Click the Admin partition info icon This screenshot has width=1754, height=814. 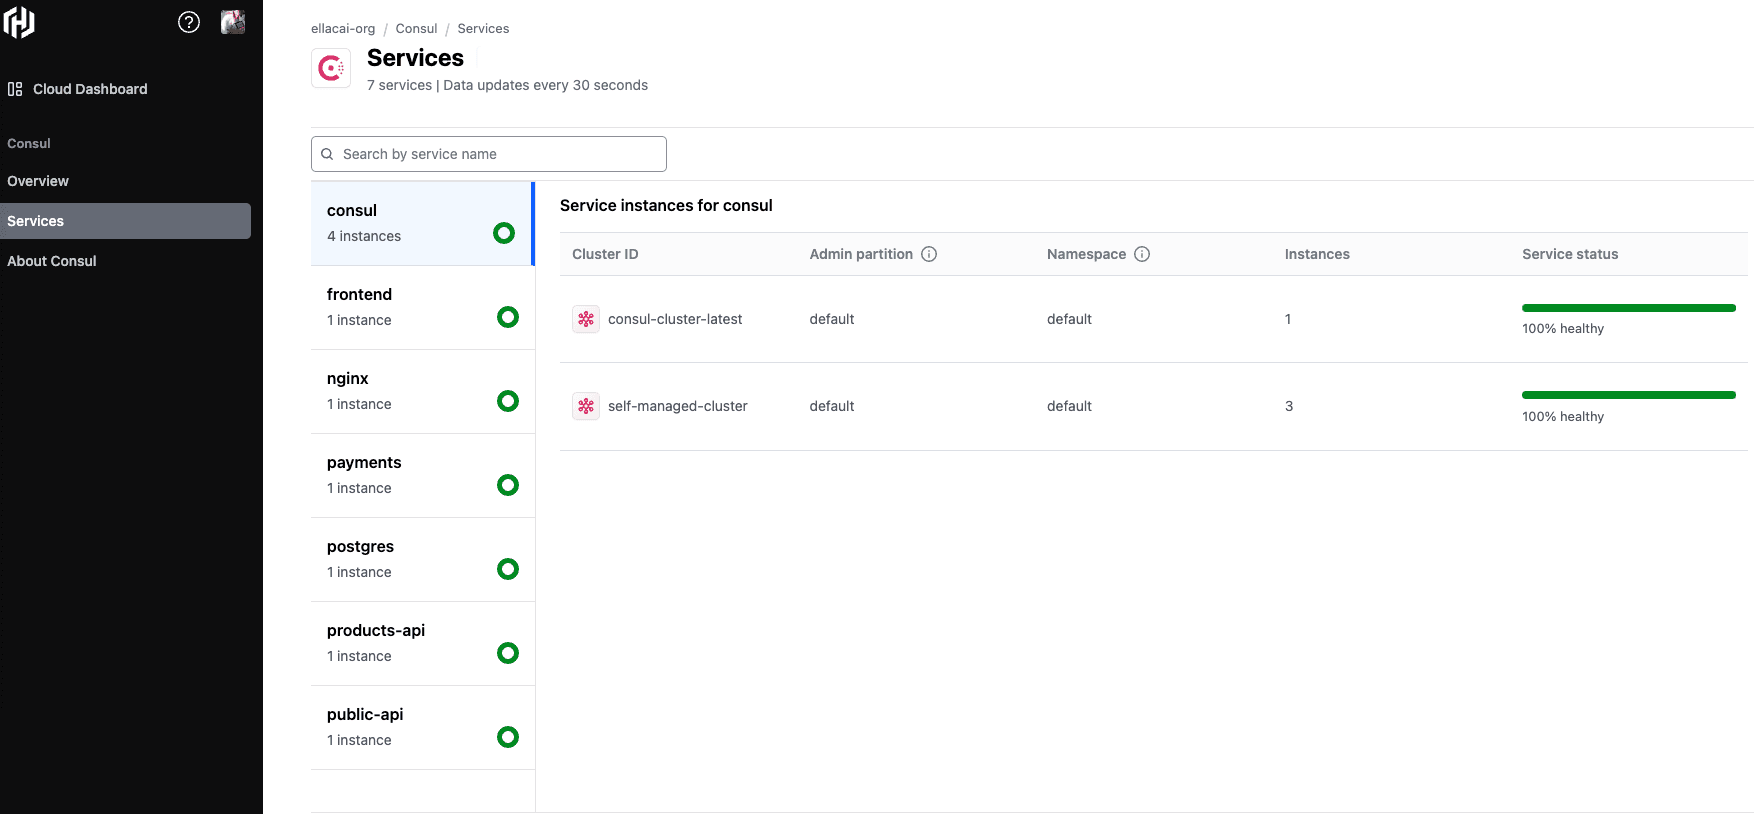pyautogui.click(x=929, y=254)
